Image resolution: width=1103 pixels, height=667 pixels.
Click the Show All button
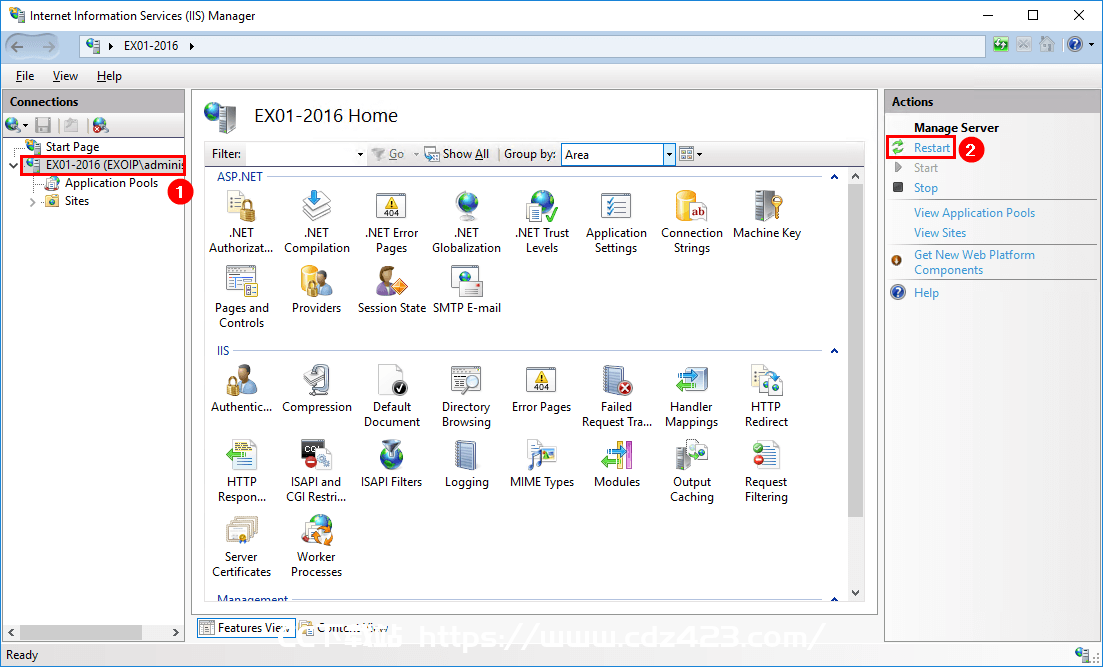(x=457, y=154)
